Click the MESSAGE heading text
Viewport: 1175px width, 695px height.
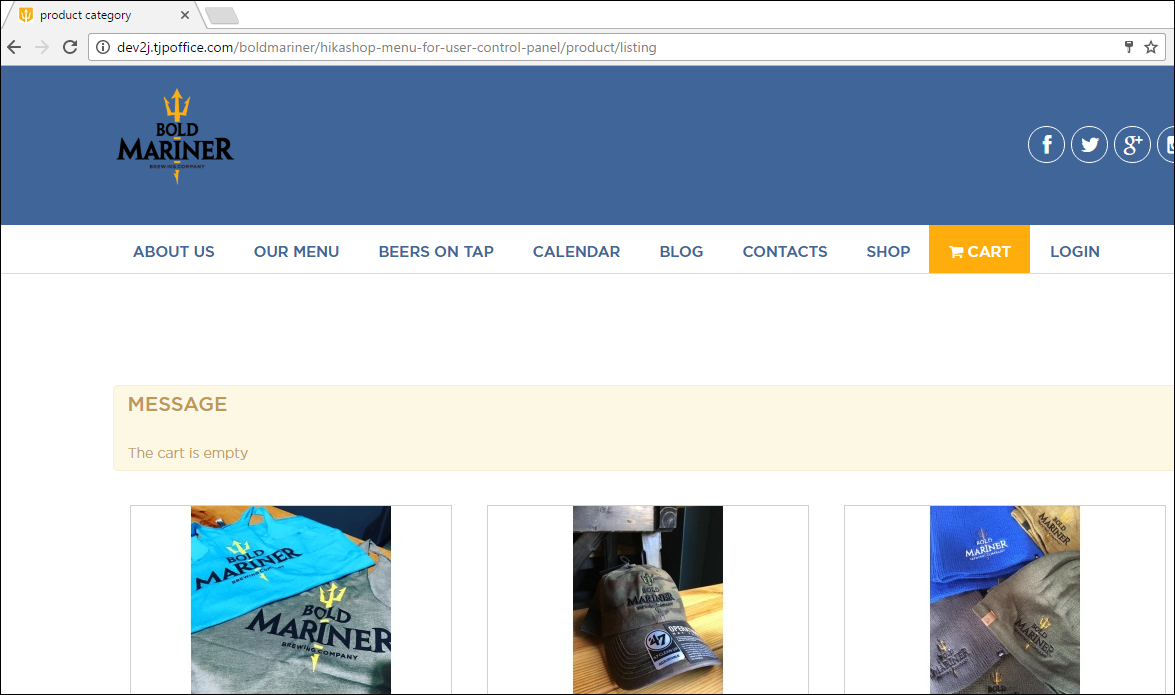[x=178, y=404]
